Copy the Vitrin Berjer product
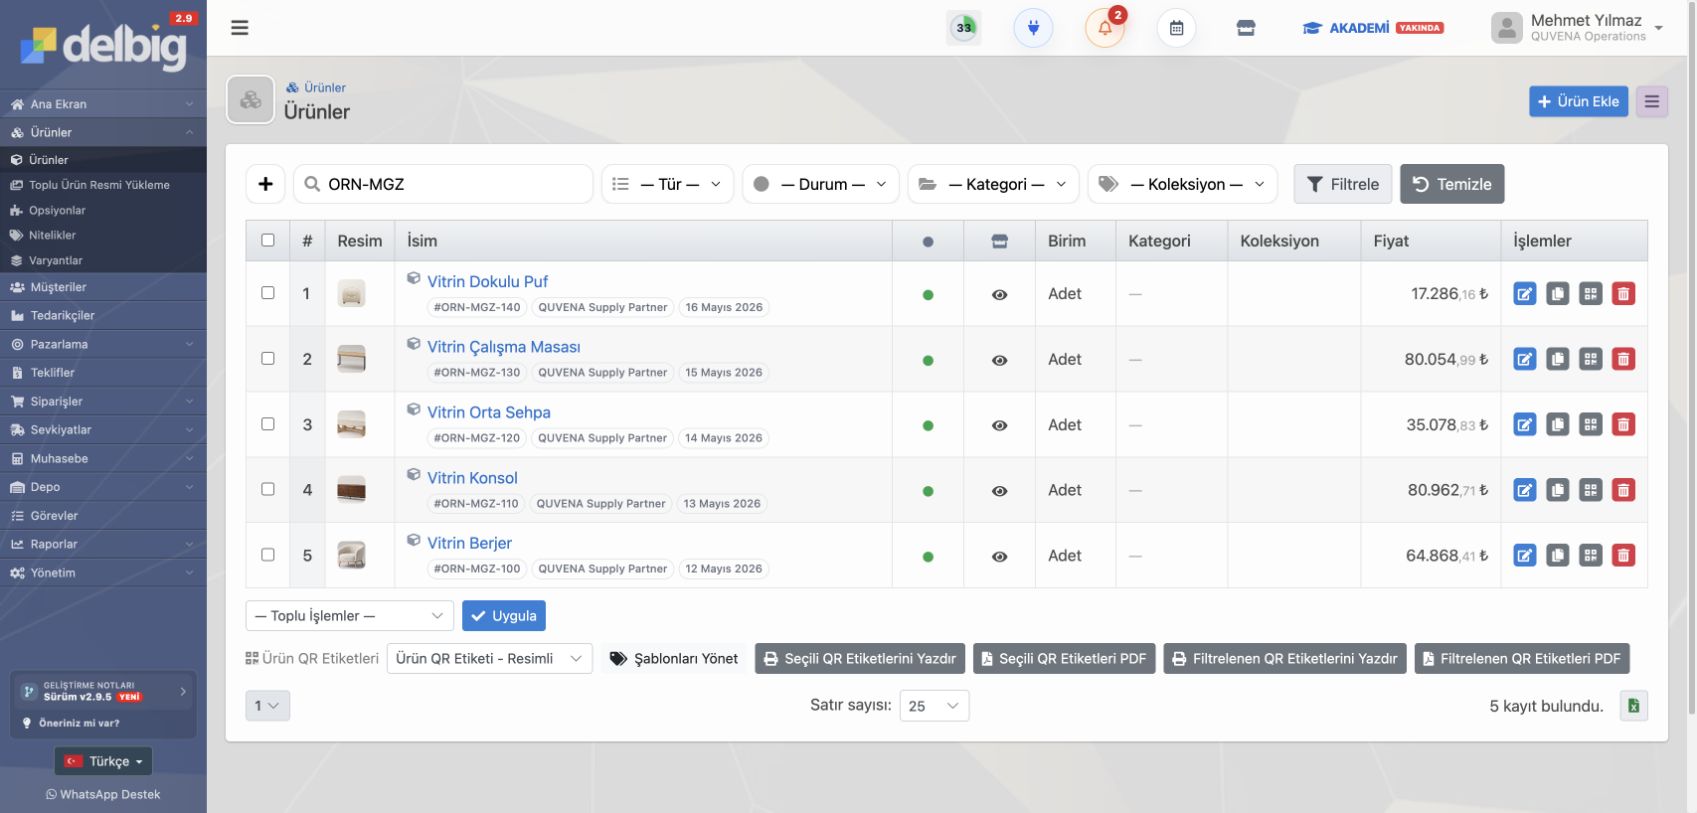Viewport: 1697px width, 813px height. [1557, 555]
